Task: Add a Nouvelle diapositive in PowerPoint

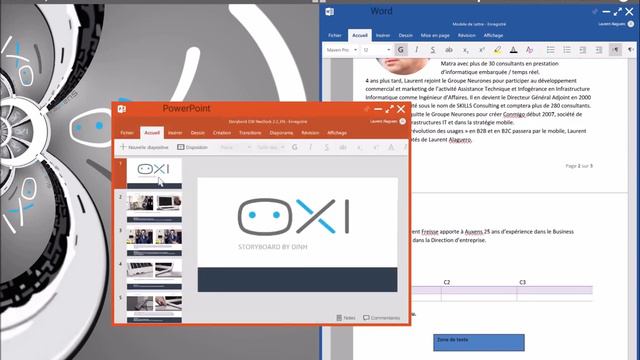Action: 144,147
